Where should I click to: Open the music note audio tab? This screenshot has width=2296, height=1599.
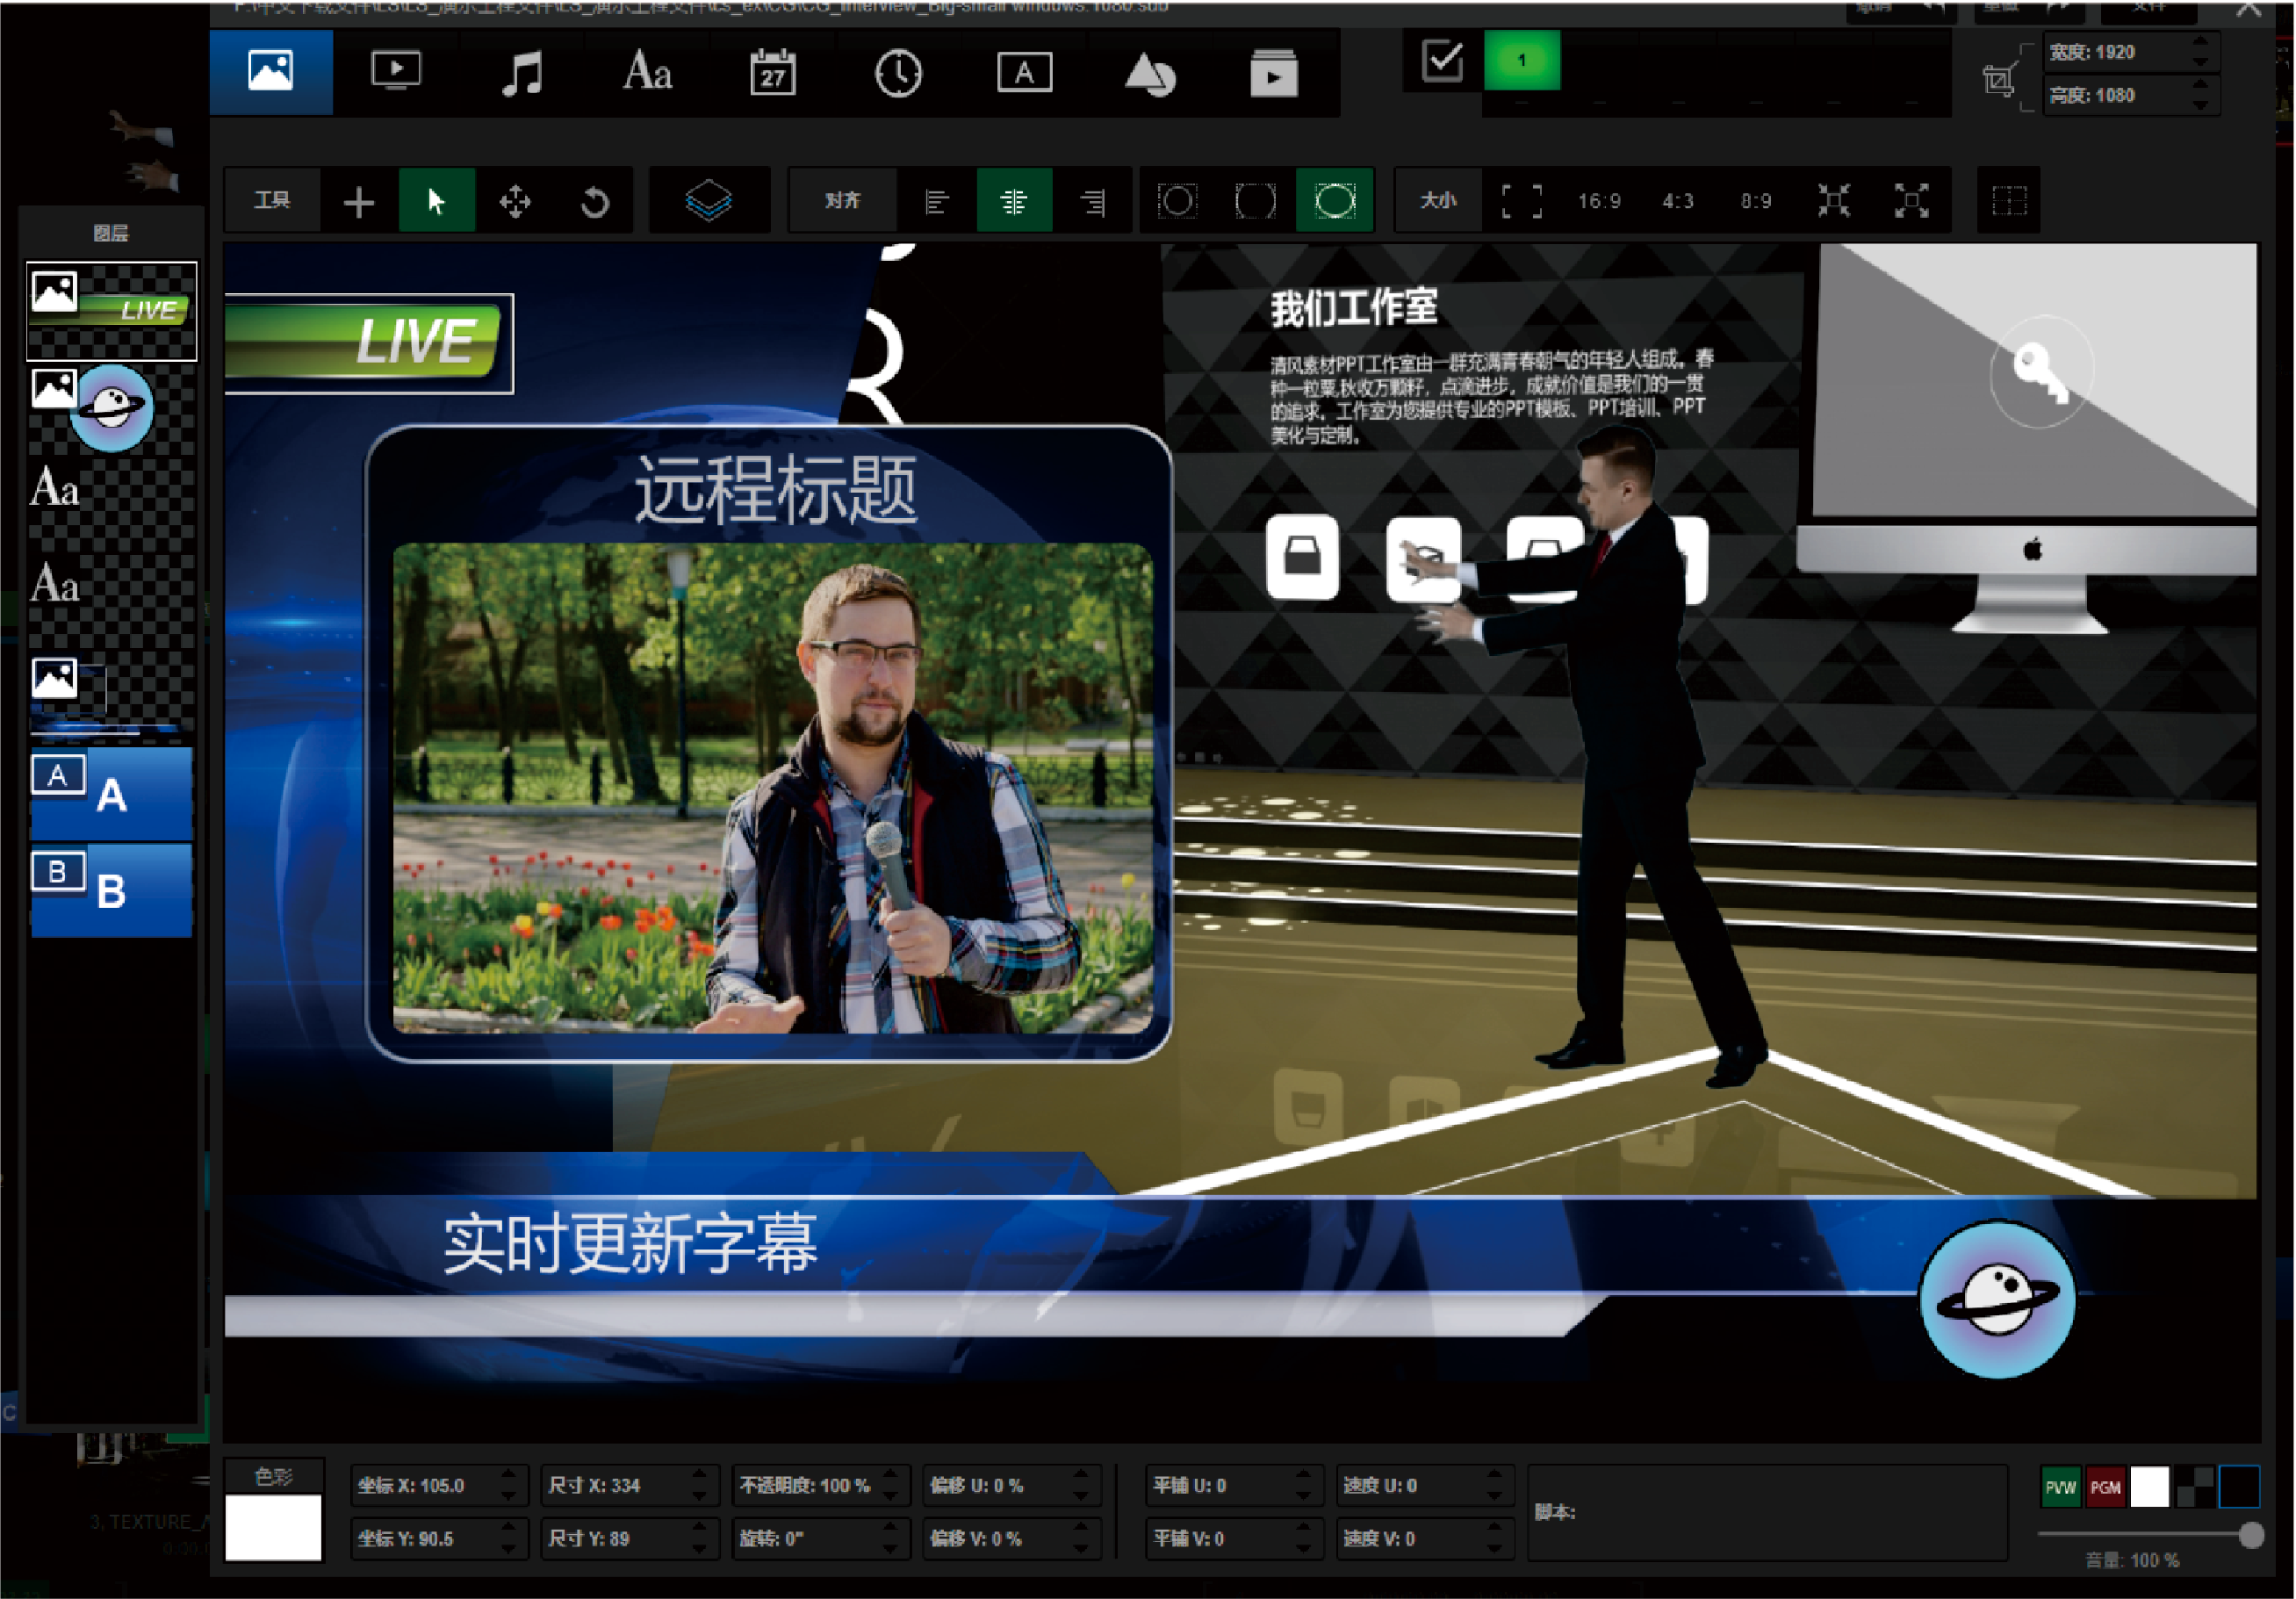click(521, 73)
